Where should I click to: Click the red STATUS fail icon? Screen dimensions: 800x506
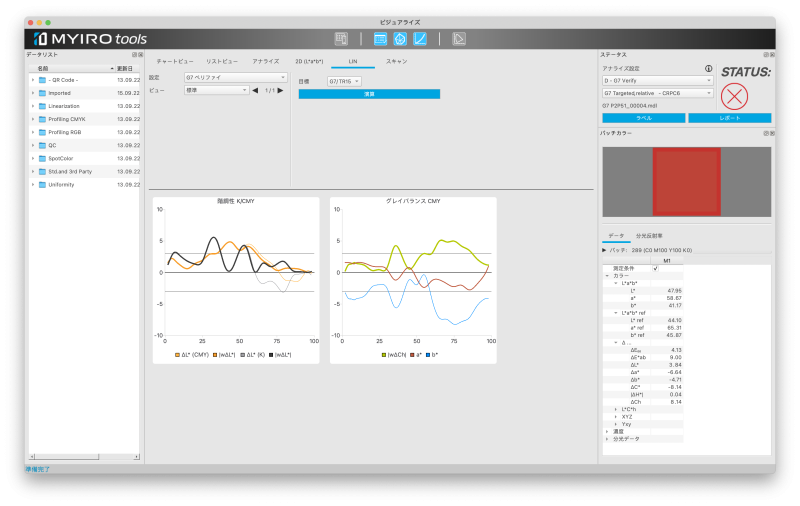coord(734,96)
